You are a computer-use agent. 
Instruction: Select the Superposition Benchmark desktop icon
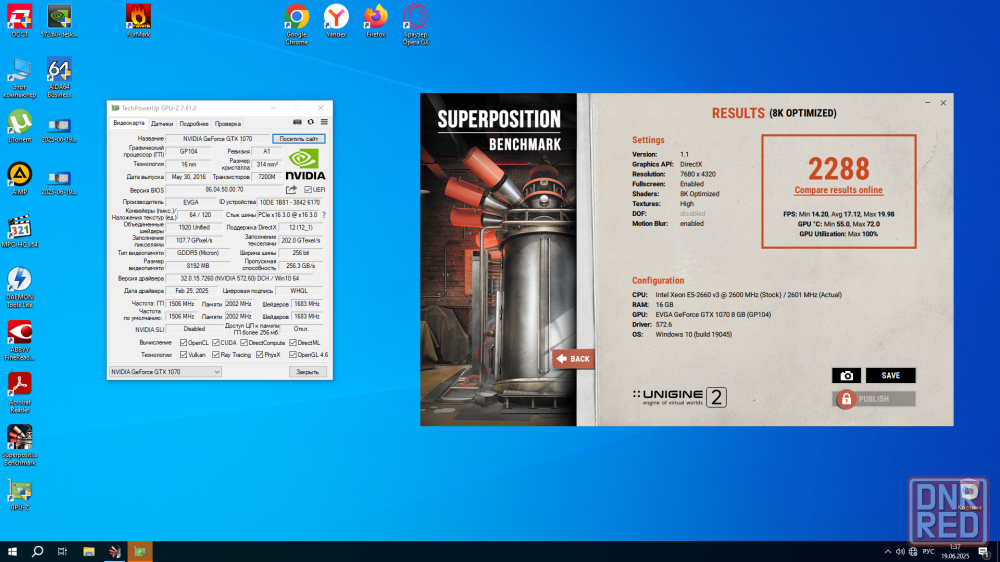point(20,445)
